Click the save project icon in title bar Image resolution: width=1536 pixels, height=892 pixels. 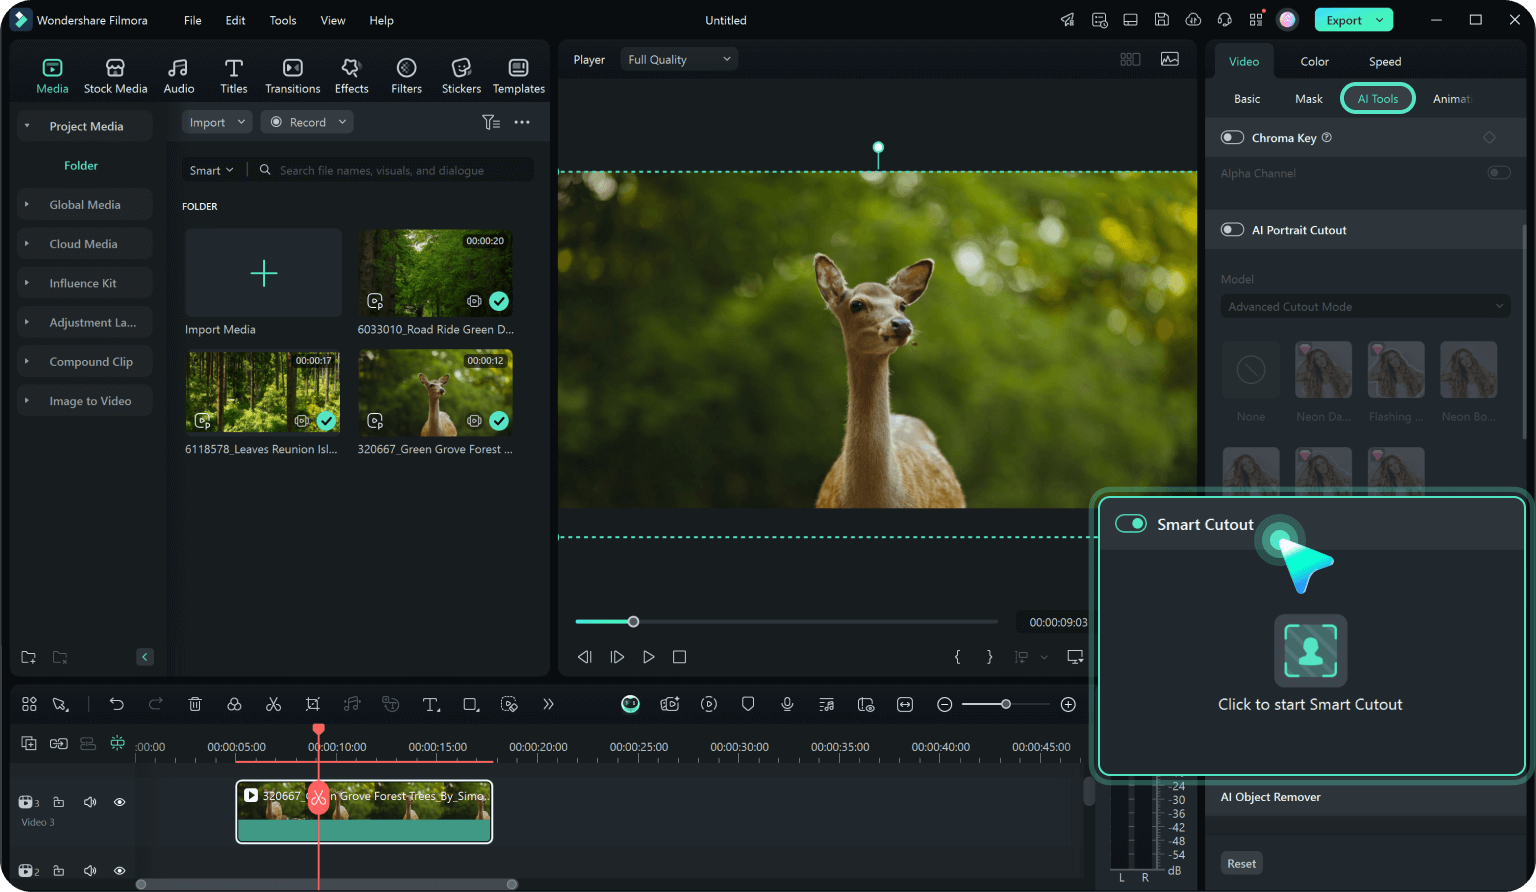pyautogui.click(x=1162, y=20)
